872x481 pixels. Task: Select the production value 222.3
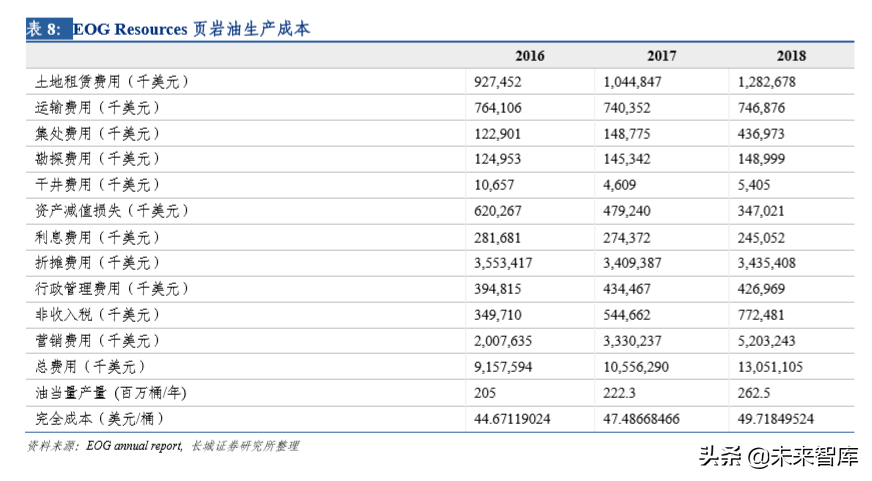619,393
